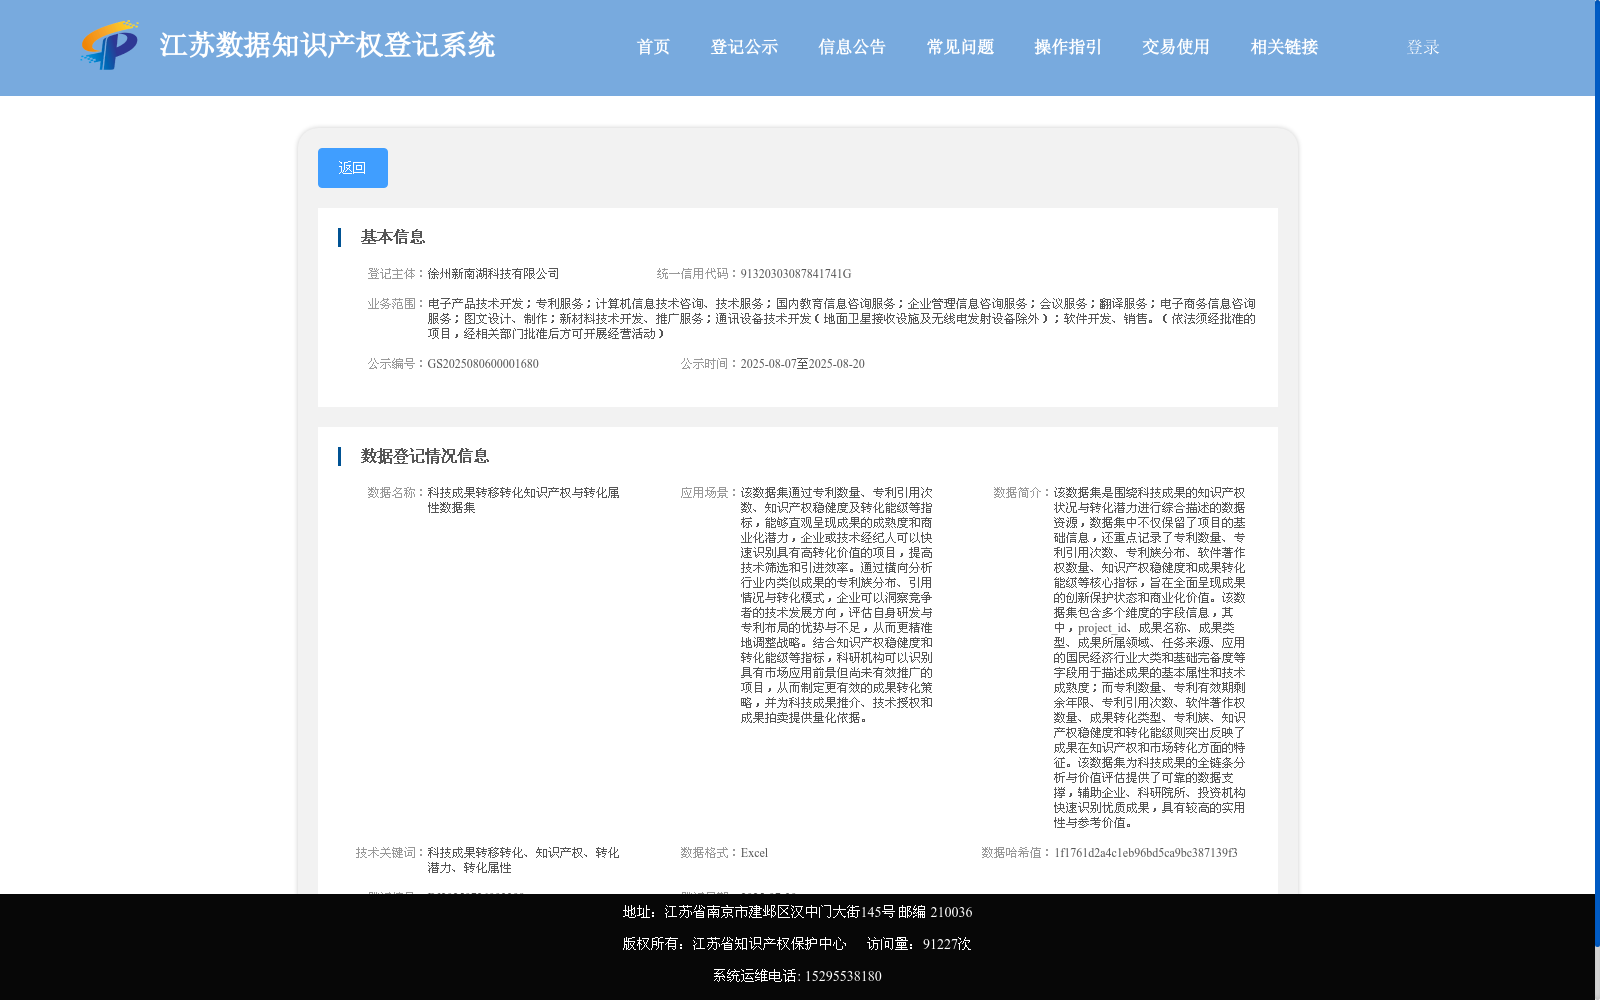Click the system logo icon in header

[109, 45]
